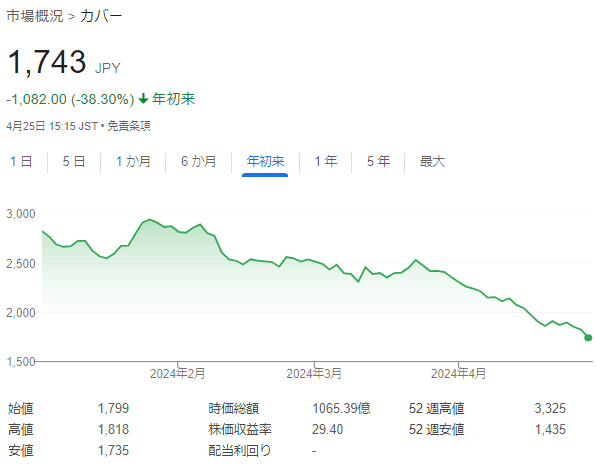Screen dimensions: 597x465
Task: Click the 時価総額 value 1065.39億
Action: pos(341,409)
